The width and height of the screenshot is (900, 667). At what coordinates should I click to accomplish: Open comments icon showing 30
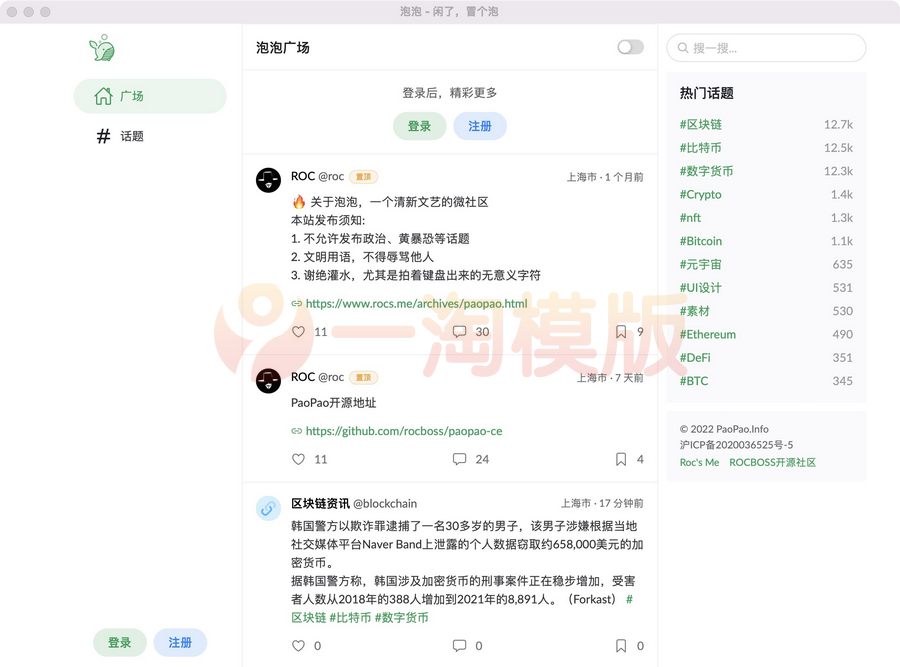[459, 332]
